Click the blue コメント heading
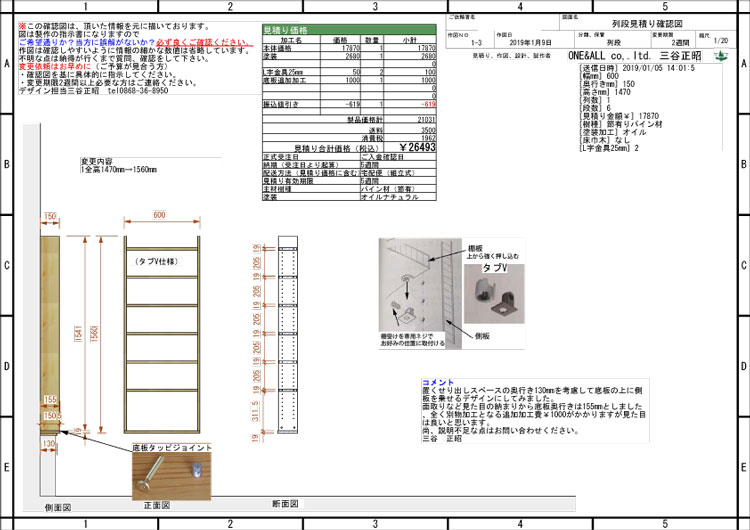This screenshot has height=530, width=750. pos(438,382)
